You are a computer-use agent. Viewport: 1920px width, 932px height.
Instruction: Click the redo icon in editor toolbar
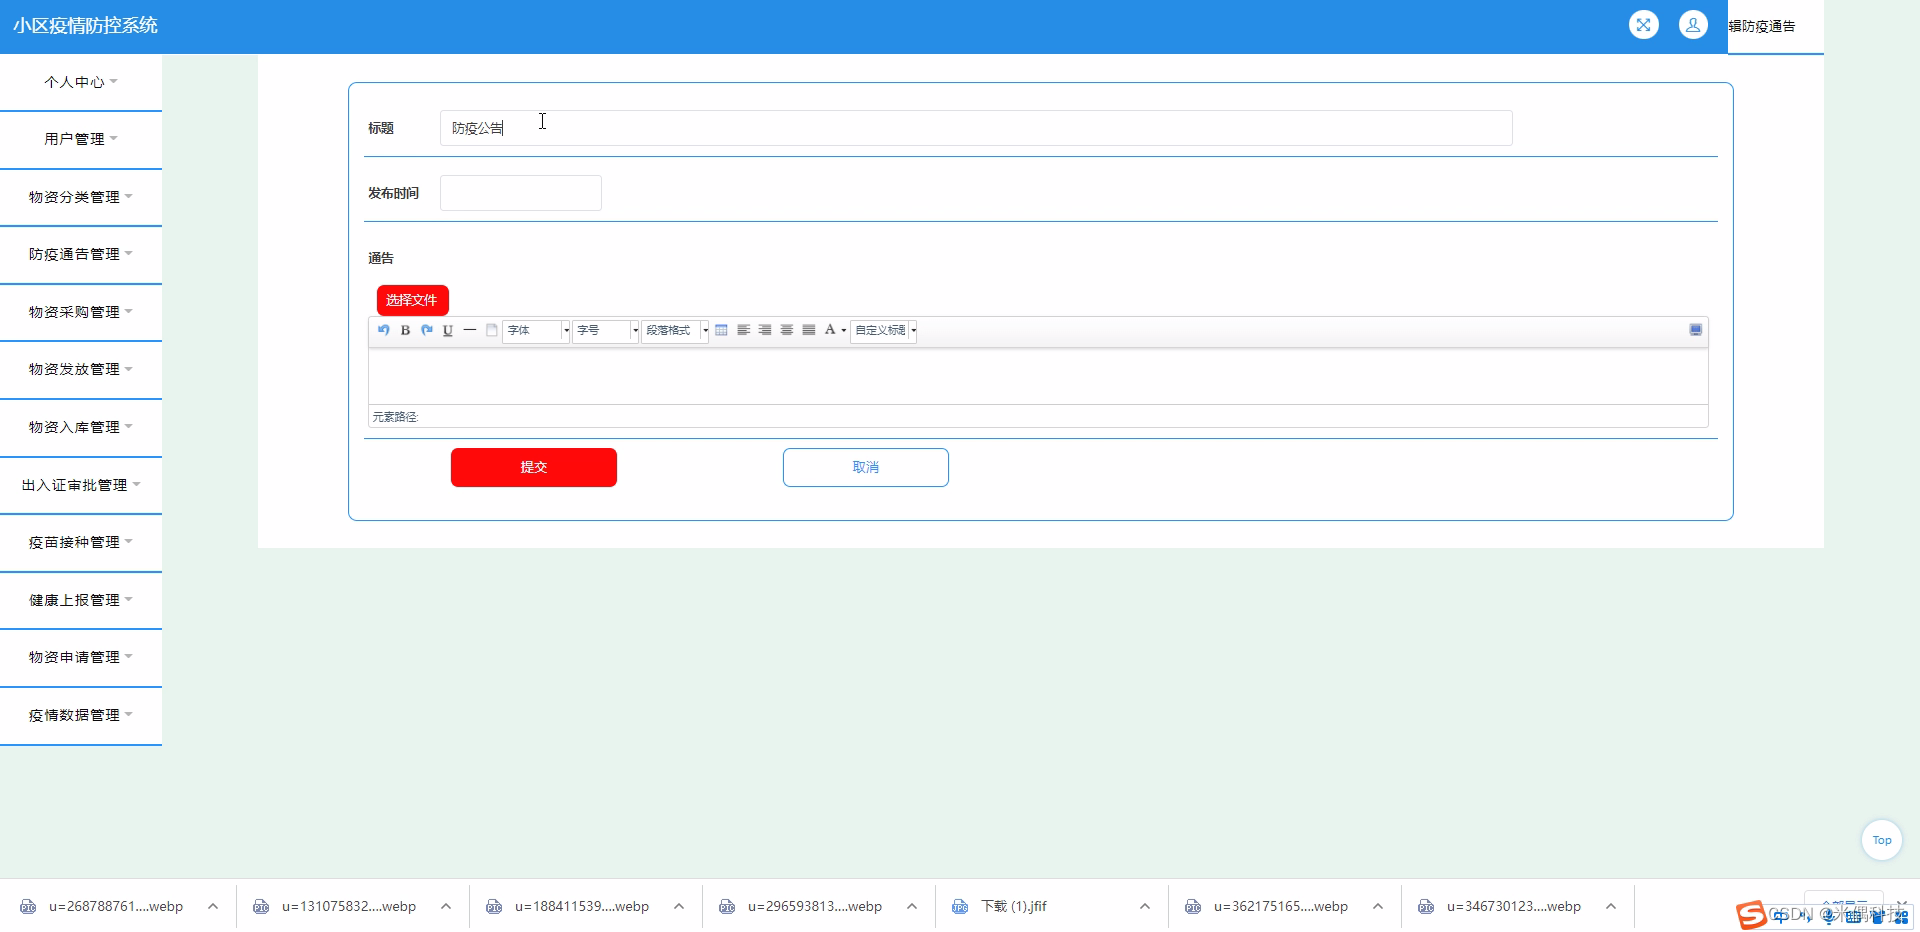pyautogui.click(x=427, y=330)
